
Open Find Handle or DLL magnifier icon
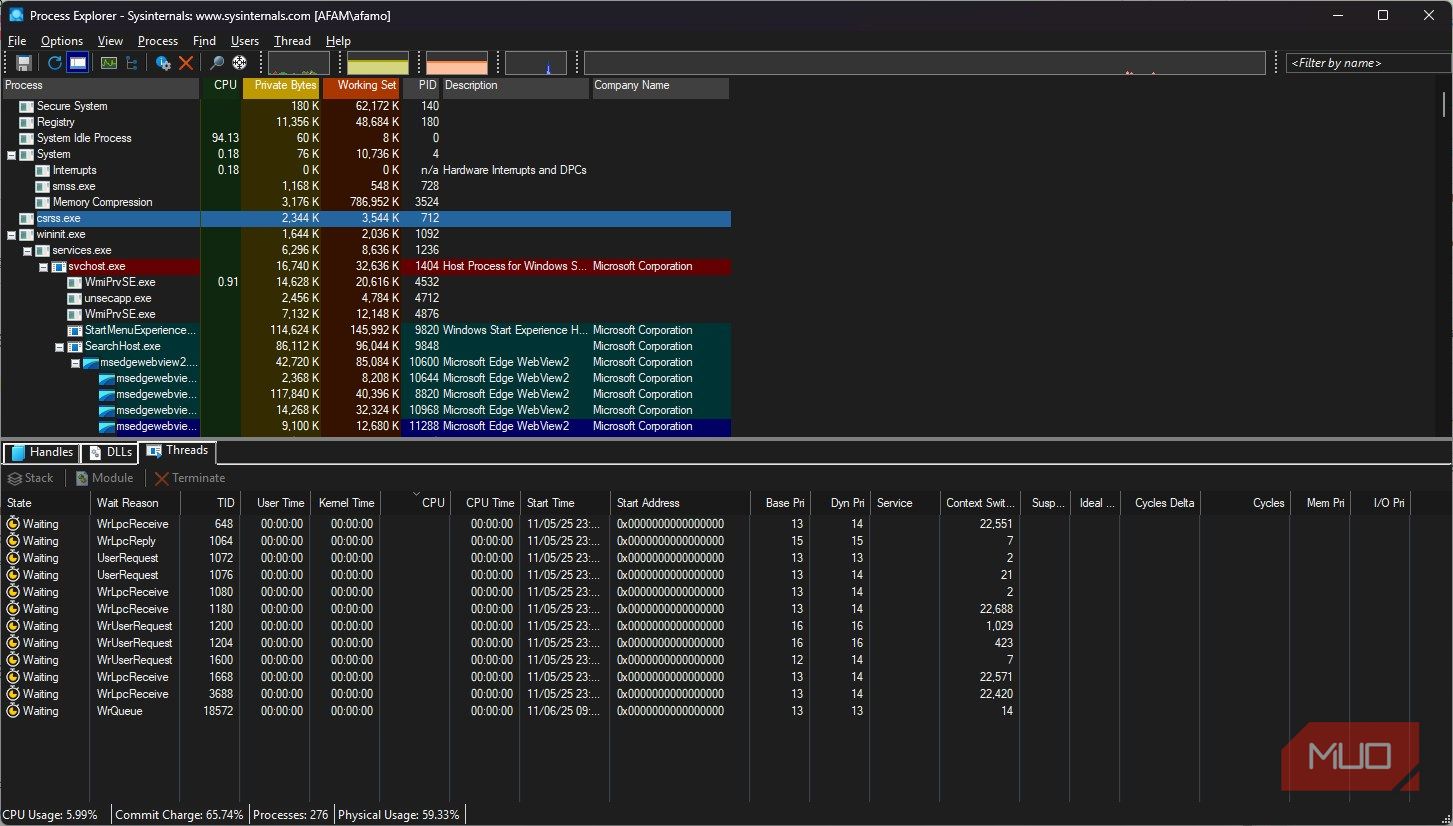[216, 63]
